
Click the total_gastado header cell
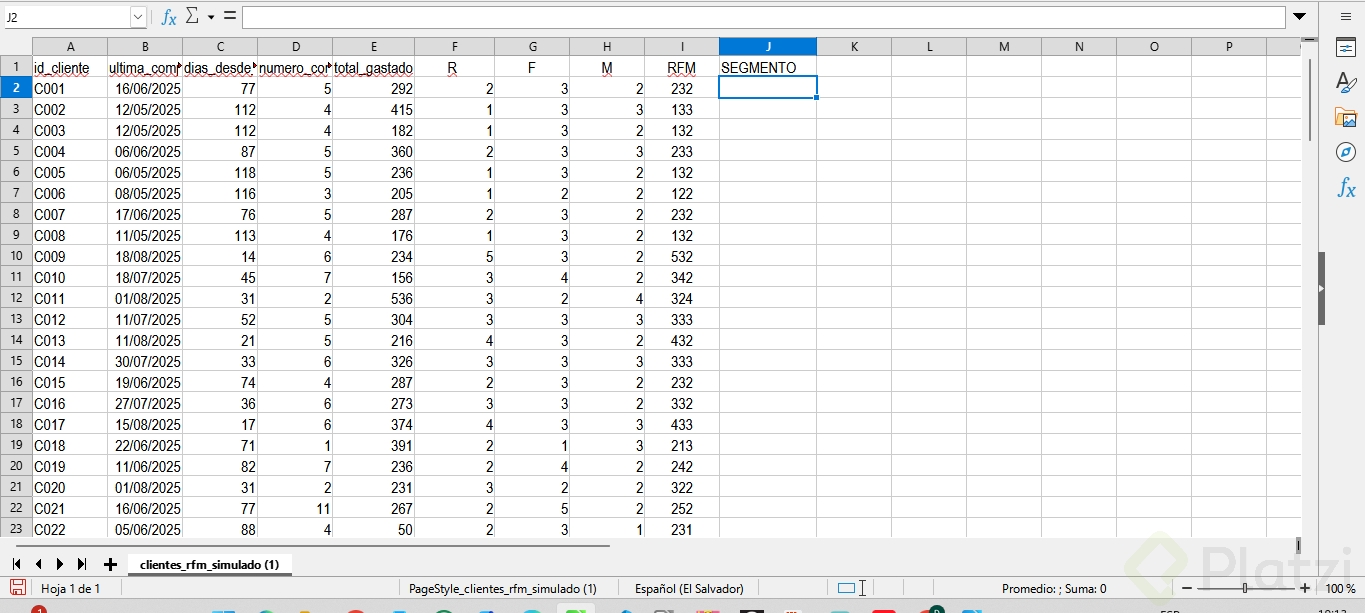(373, 67)
